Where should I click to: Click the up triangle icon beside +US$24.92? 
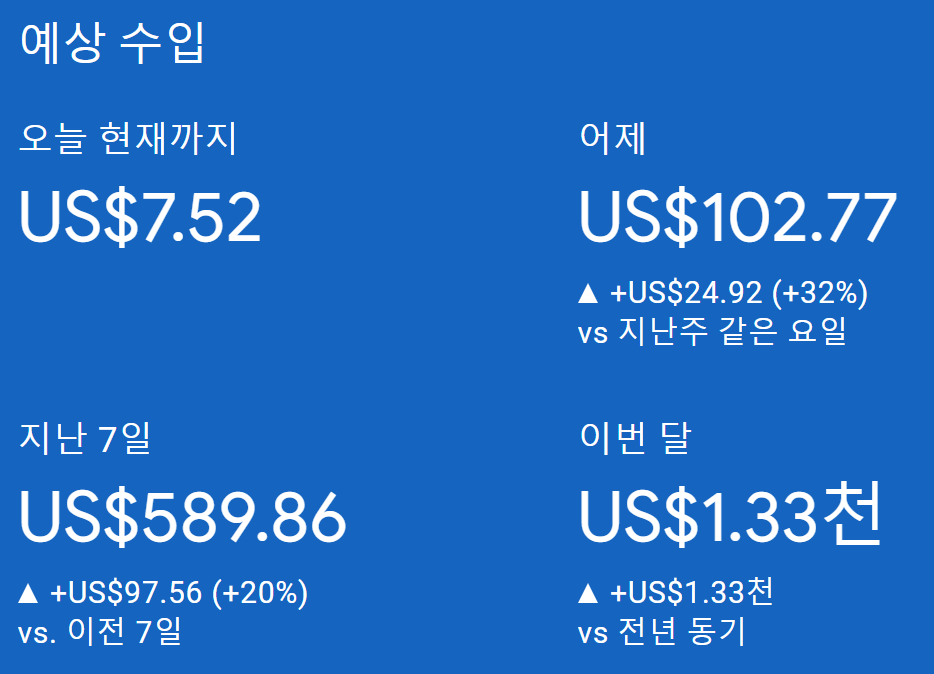pyautogui.click(x=588, y=294)
